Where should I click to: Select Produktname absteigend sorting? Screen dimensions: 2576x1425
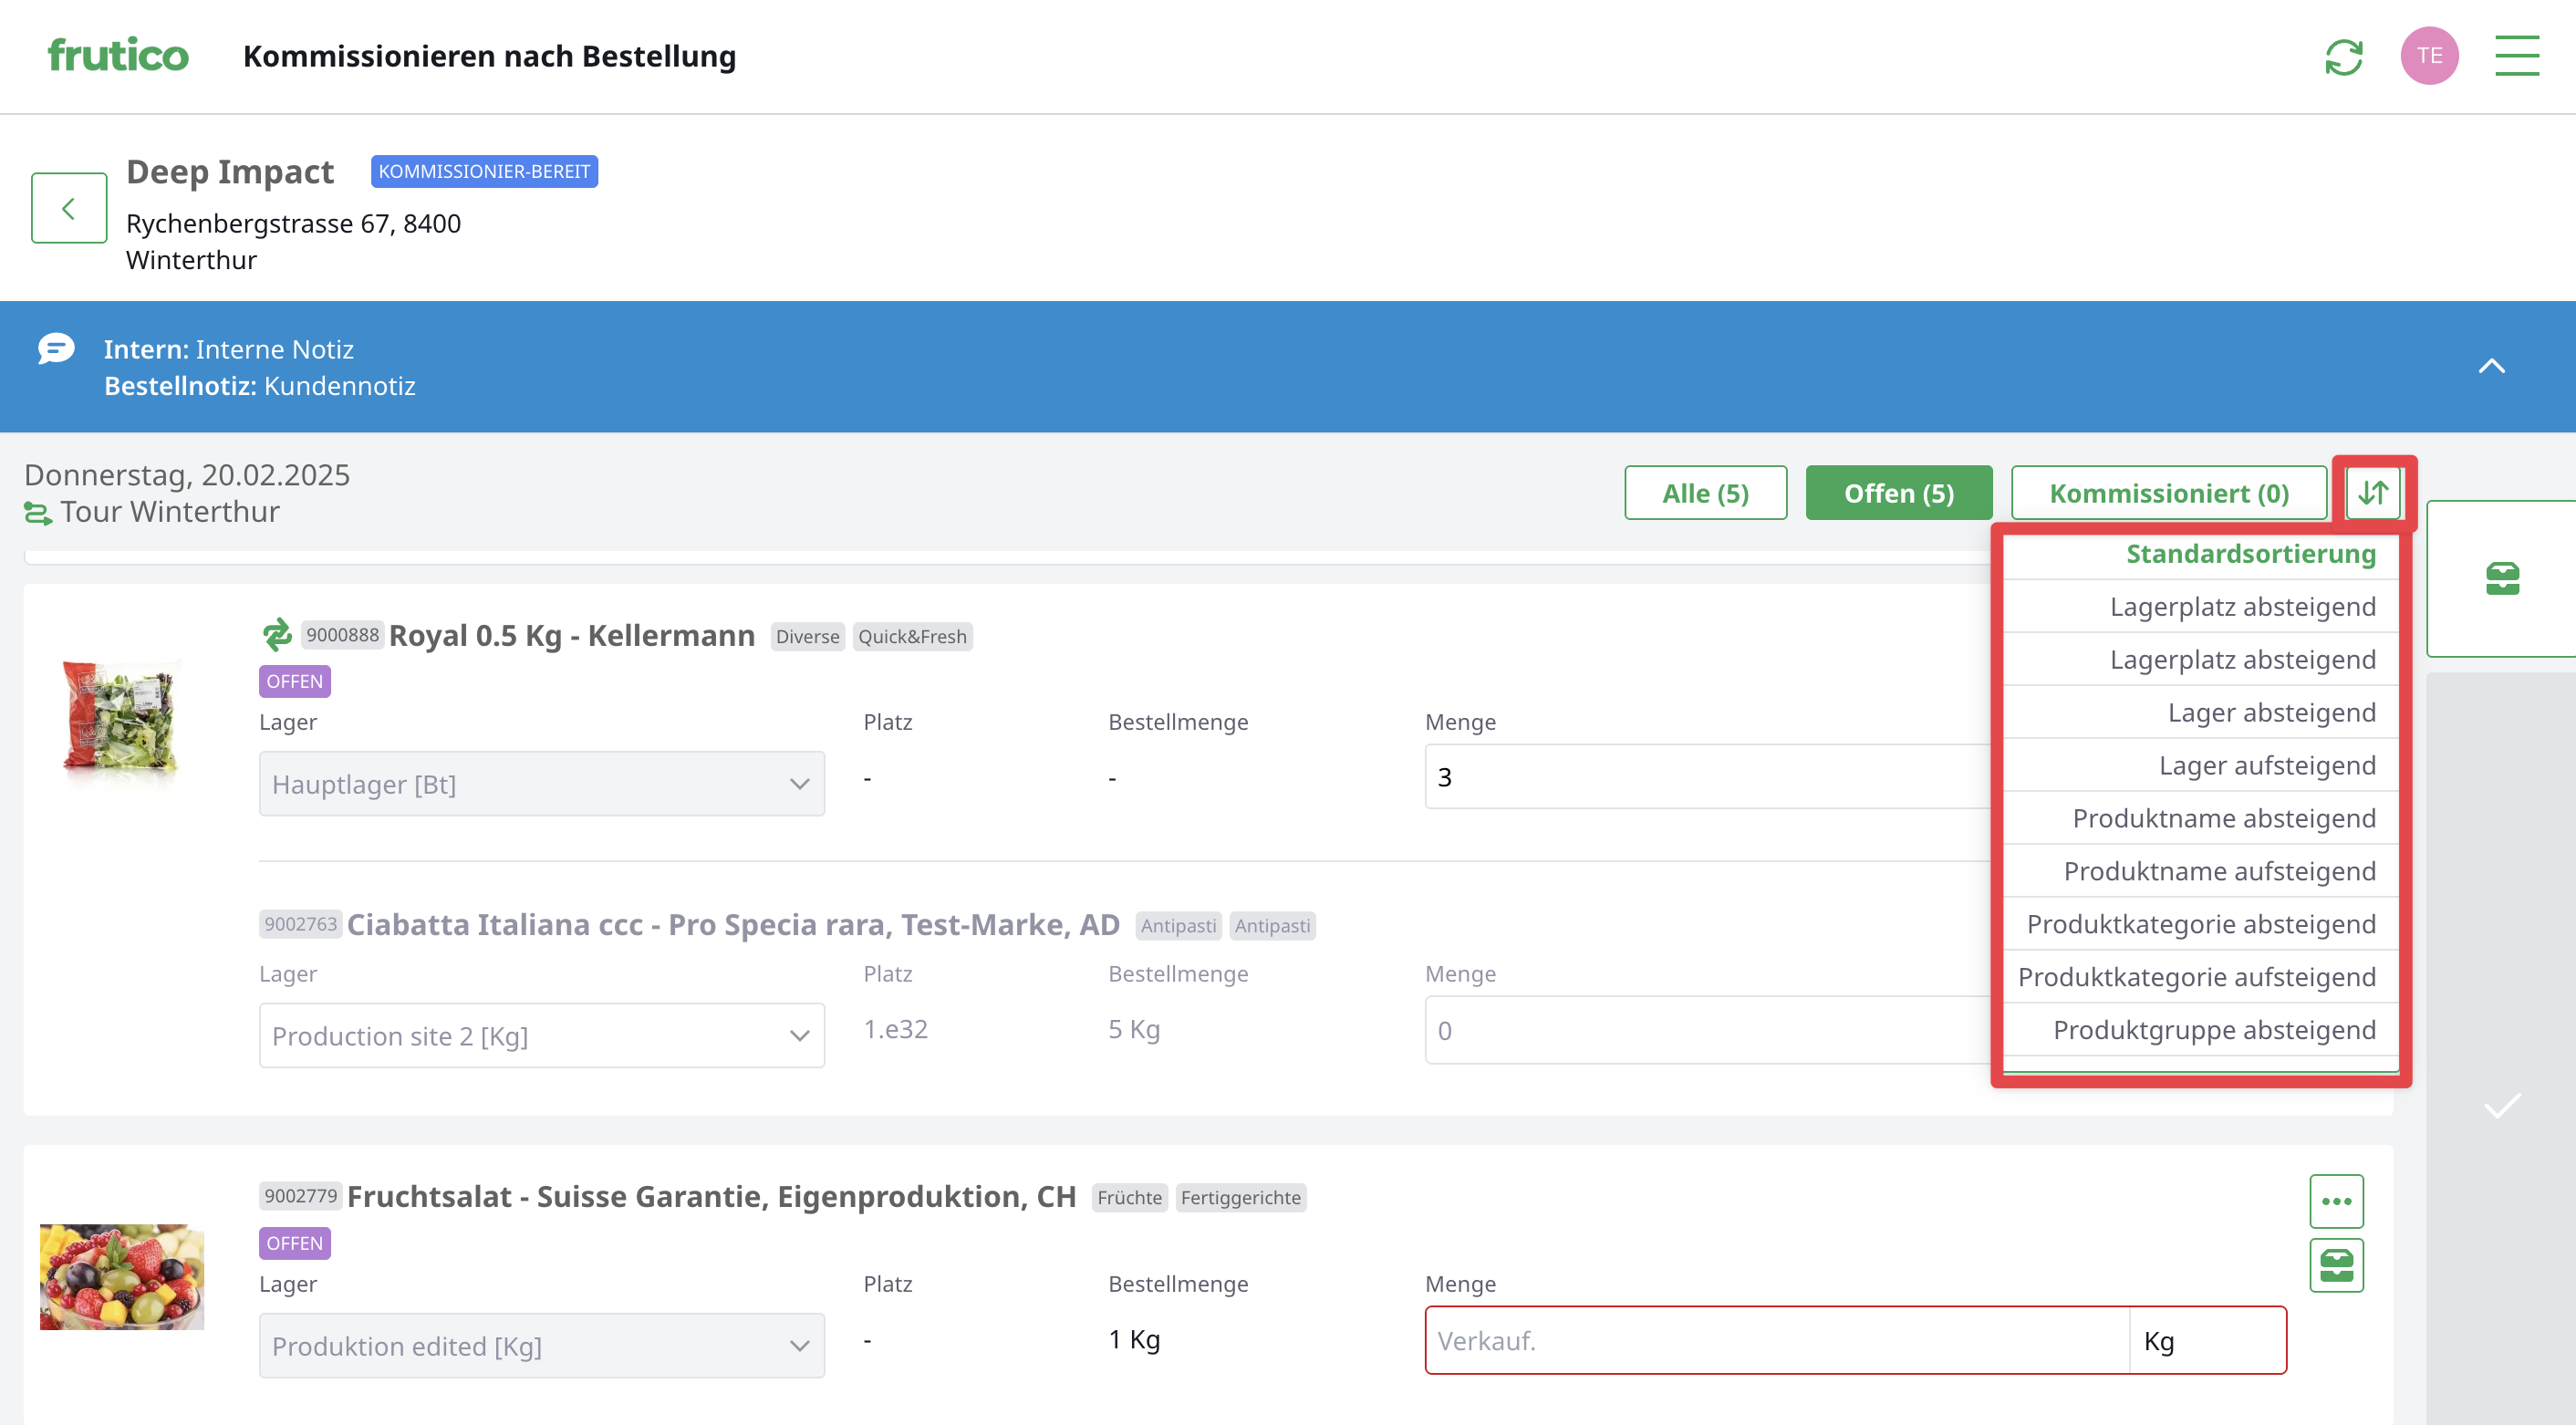click(x=2223, y=818)
